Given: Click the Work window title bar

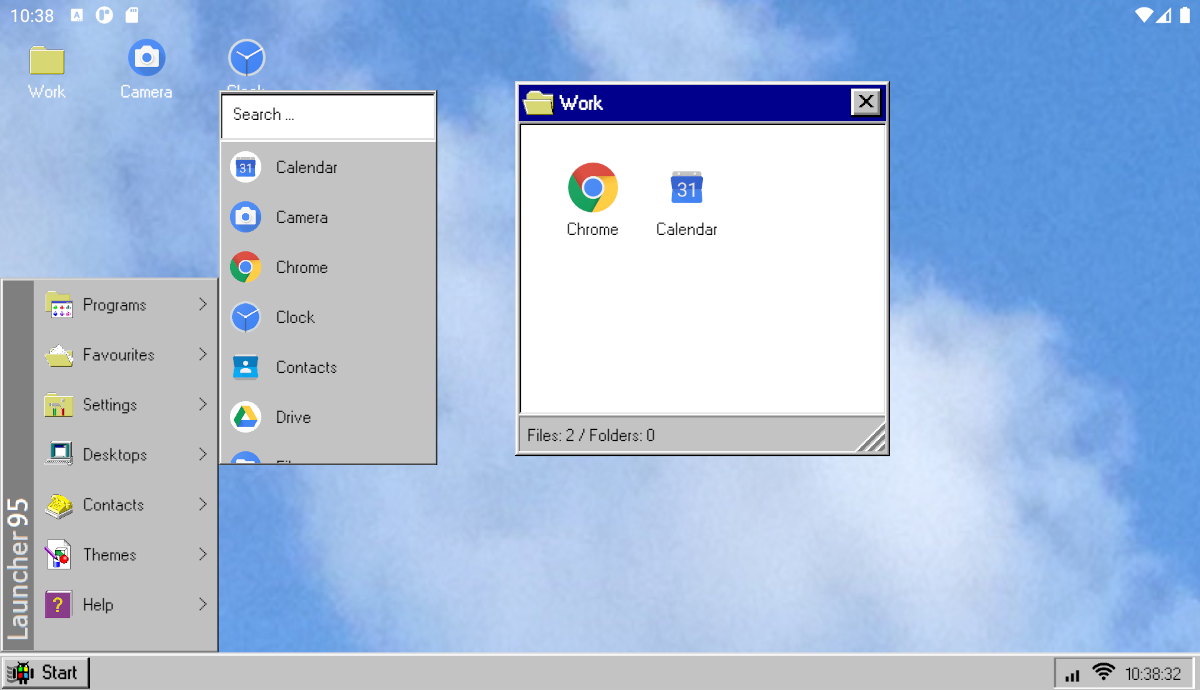Looking at the screenshot, I should [x=702, y=103].
